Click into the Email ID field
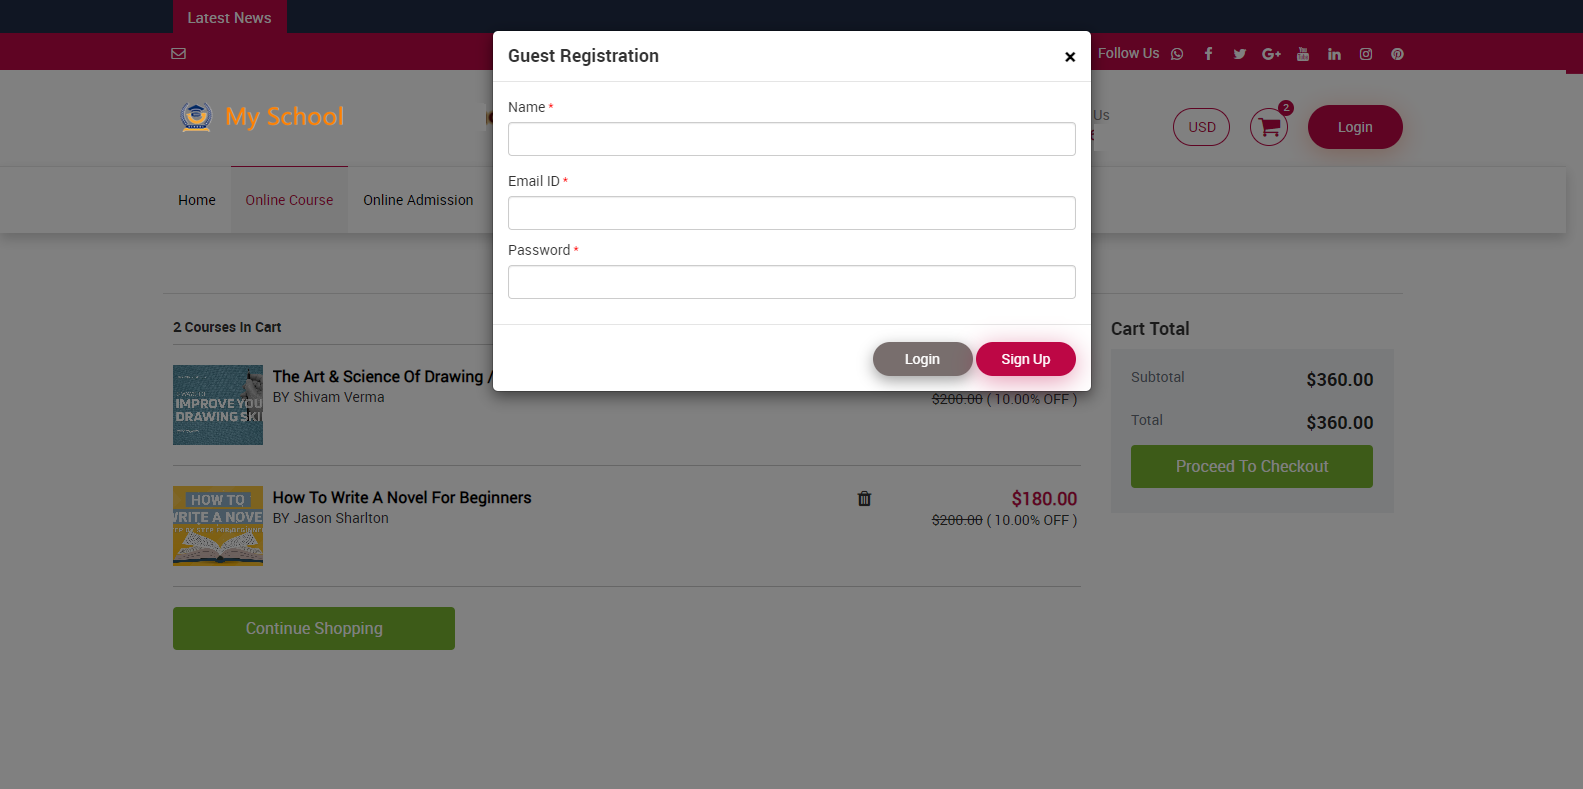The height and width of the screenshot is (789, 1583). (791, 213)
